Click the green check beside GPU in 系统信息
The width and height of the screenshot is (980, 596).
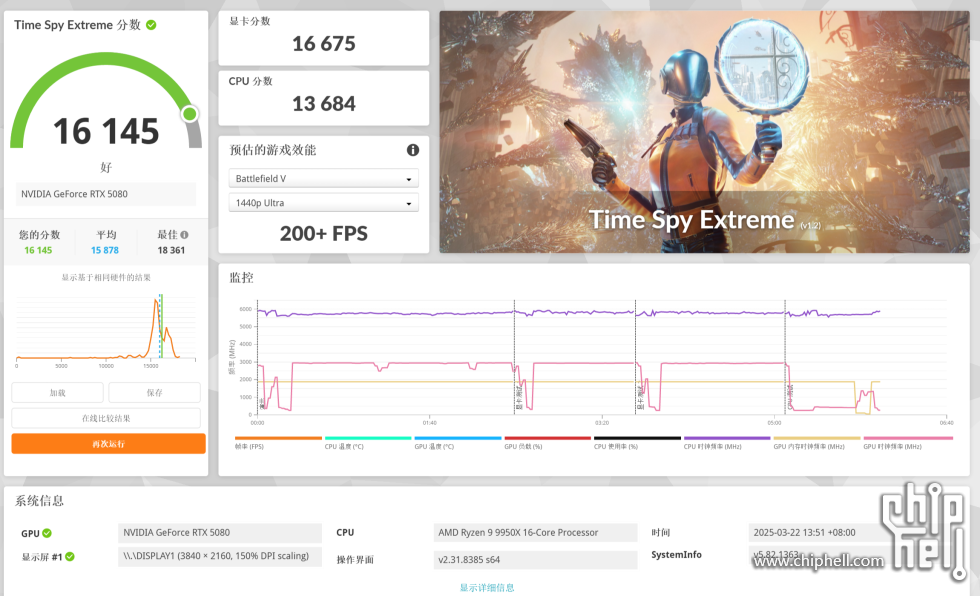47,533
